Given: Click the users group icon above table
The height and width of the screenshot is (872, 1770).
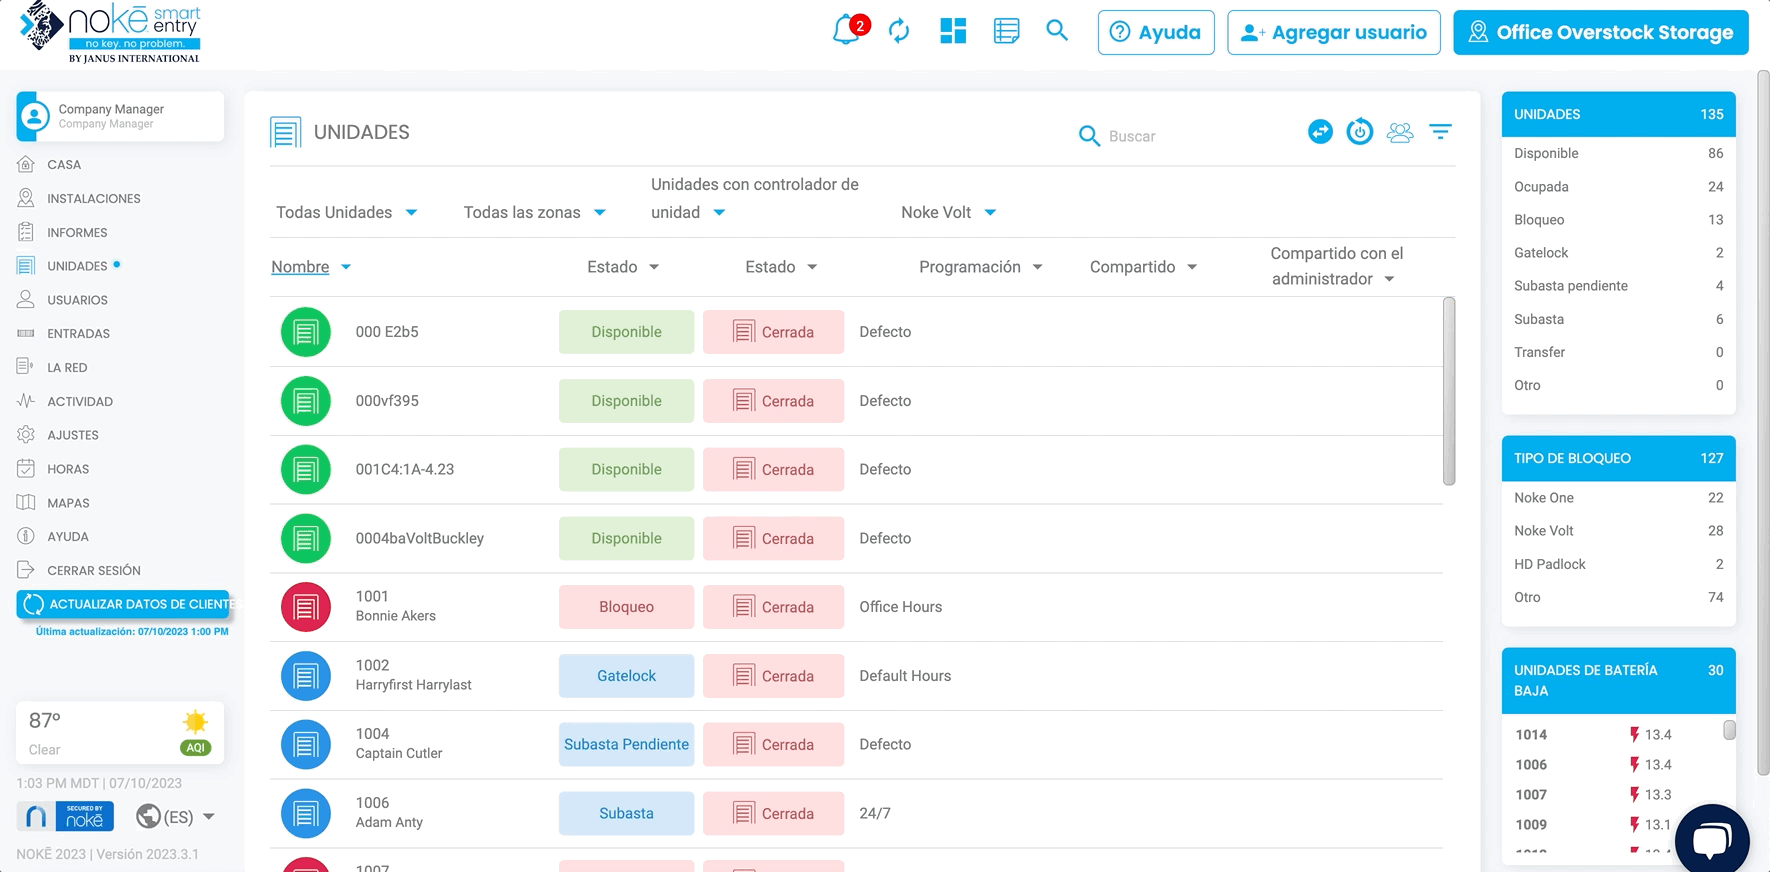Looking at the screenshot, I should [x=1400, y=132].
